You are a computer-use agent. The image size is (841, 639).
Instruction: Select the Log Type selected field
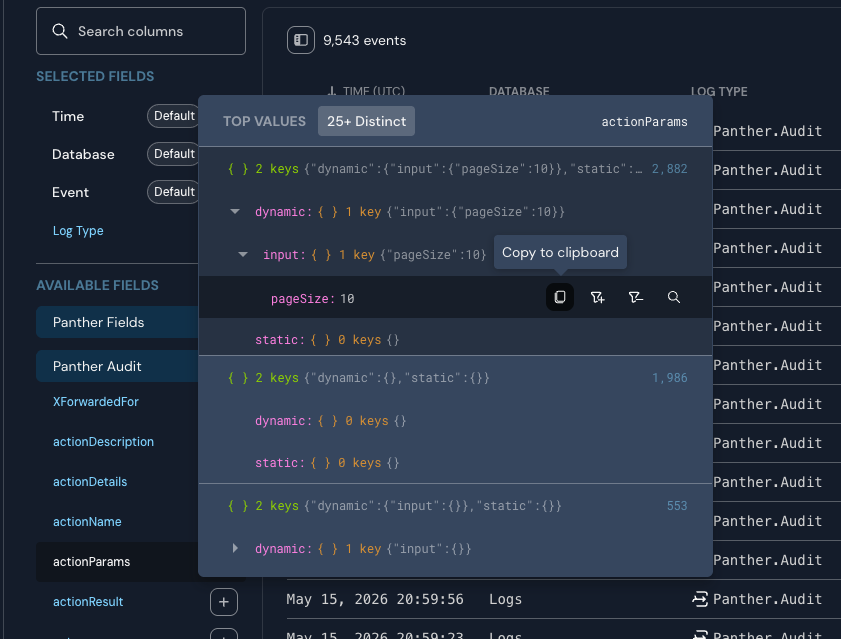click(x=78, y=231)
